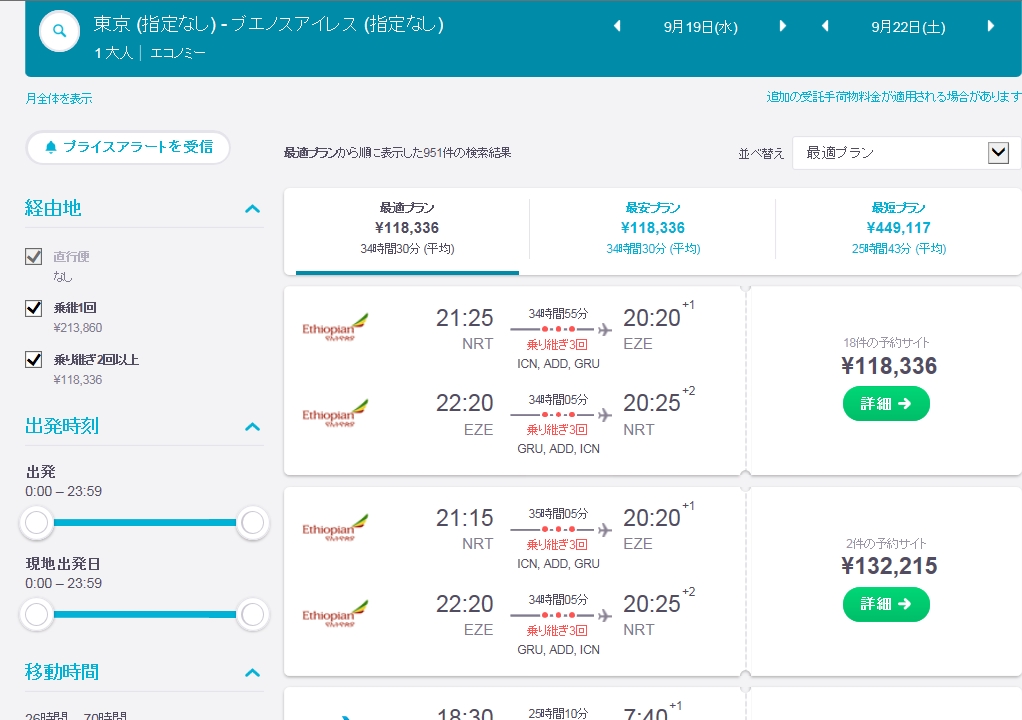Click 乗り継ぎ3回 under 35時間05分 flight
Image resolution: width=1022 pixels, height=720 pixels.
(x=557, y=545)
